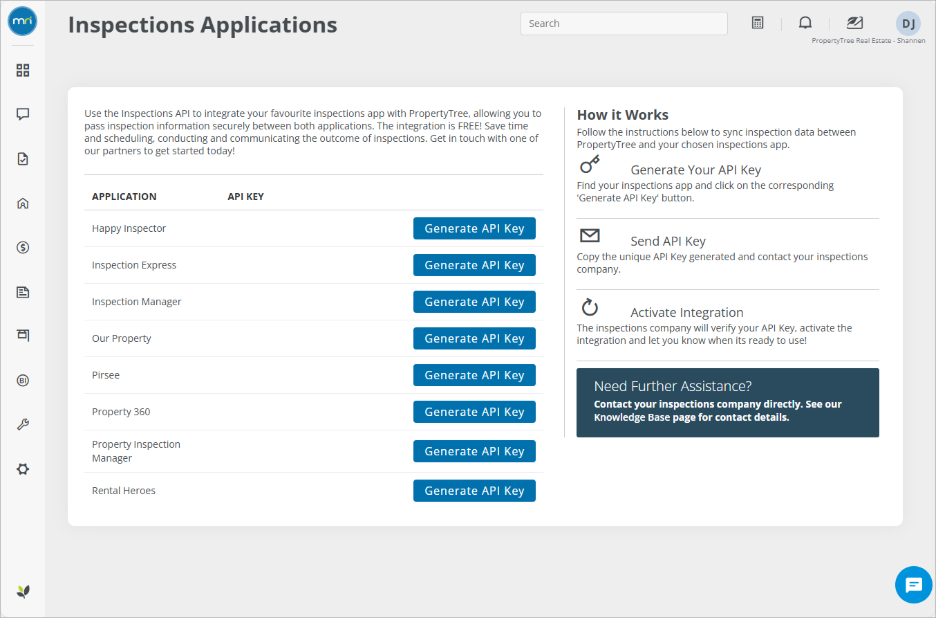Open the dashboard grid icon in sidebar
The width and height of the screenshot is (936, 618).
tap(23, 70)
